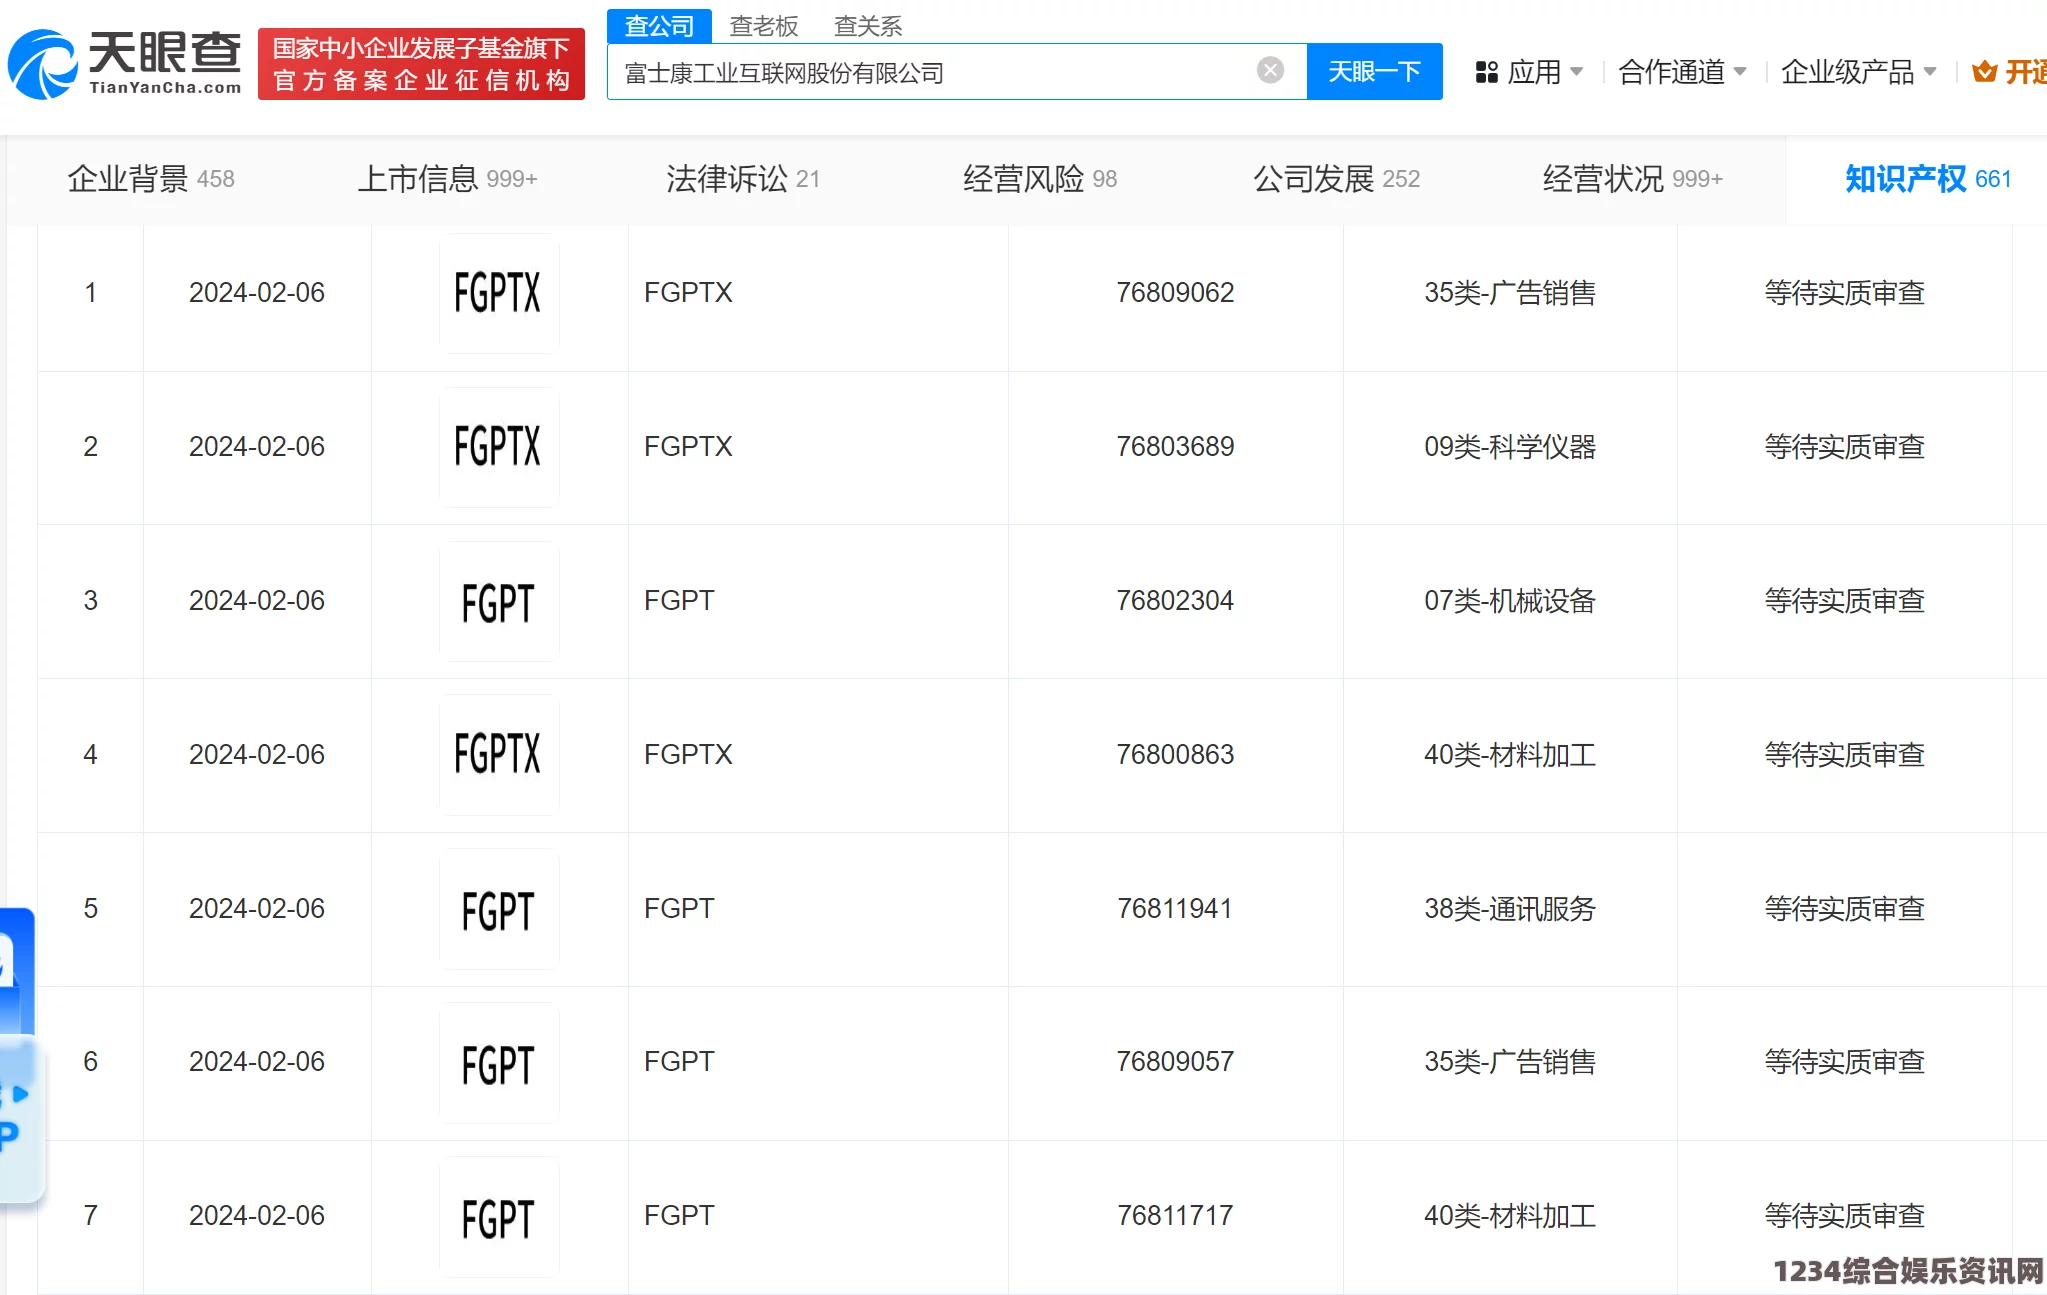Click 等待实质审查 status in row 5

(1845, 909)
